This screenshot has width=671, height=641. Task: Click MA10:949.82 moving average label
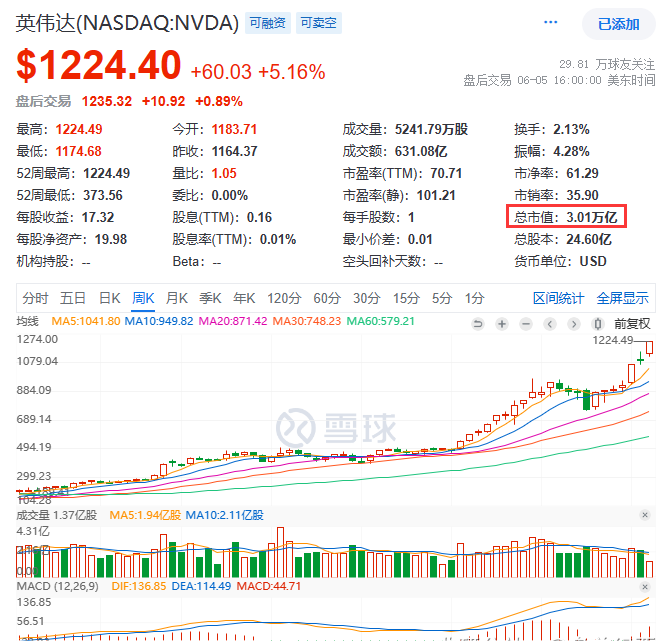click(159, 321)
